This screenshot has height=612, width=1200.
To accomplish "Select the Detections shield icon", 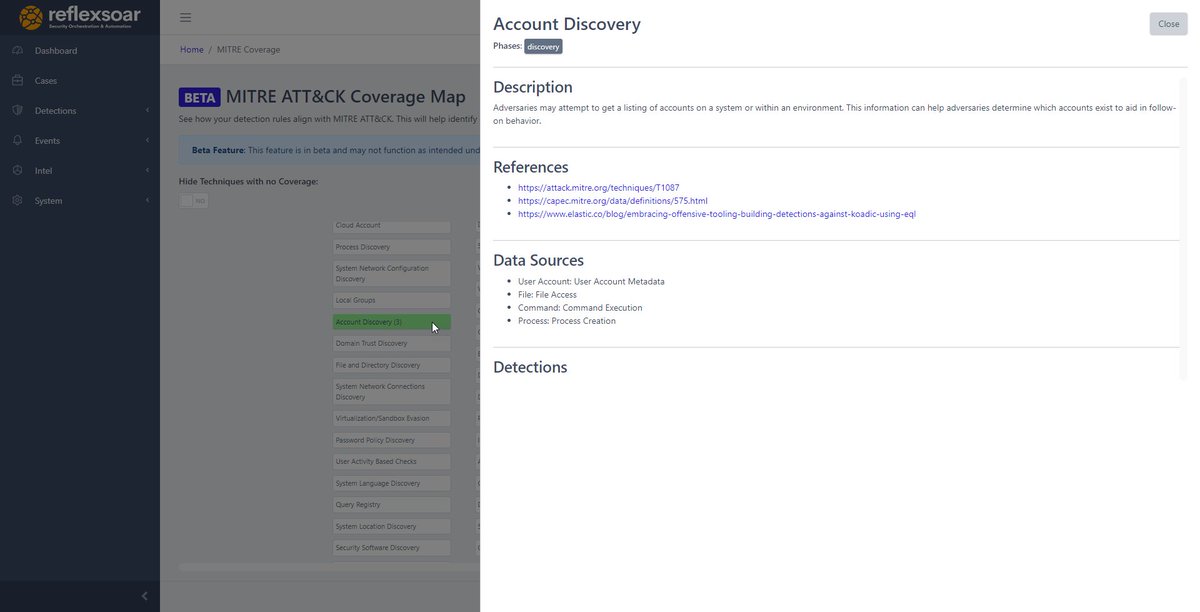I will coord(16,110).
